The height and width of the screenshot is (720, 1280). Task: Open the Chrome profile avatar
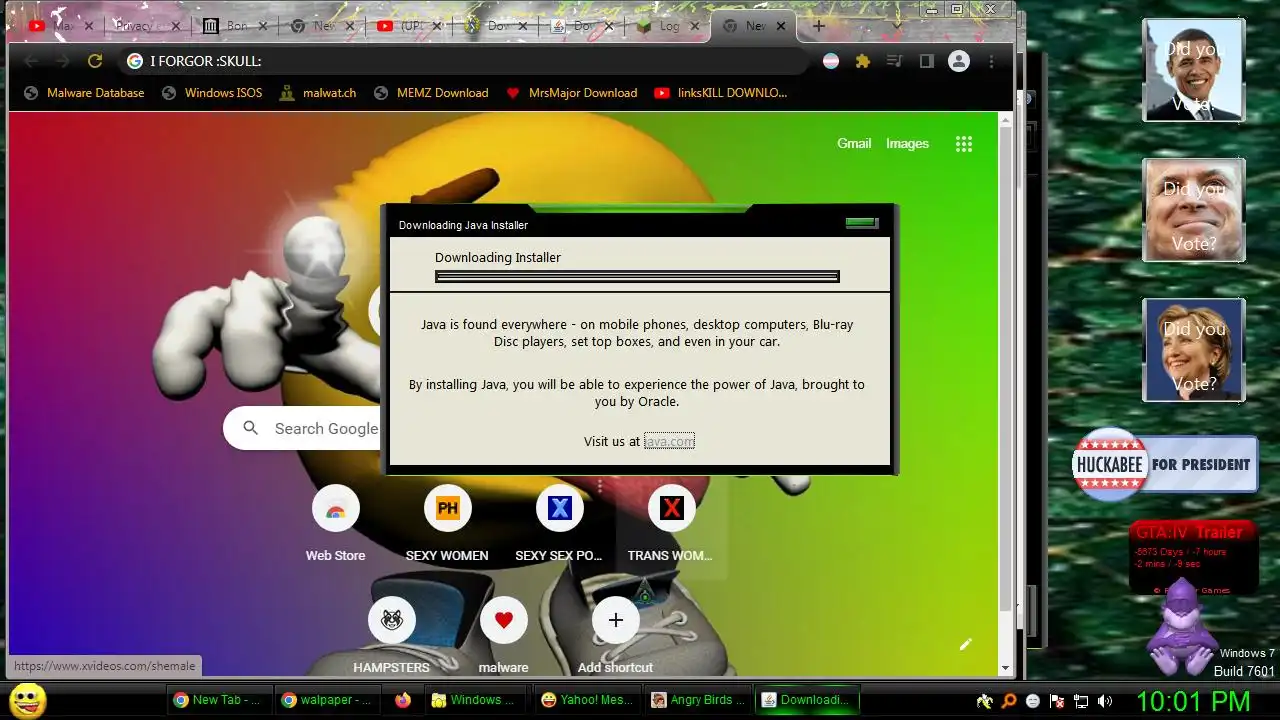point(959,61)
